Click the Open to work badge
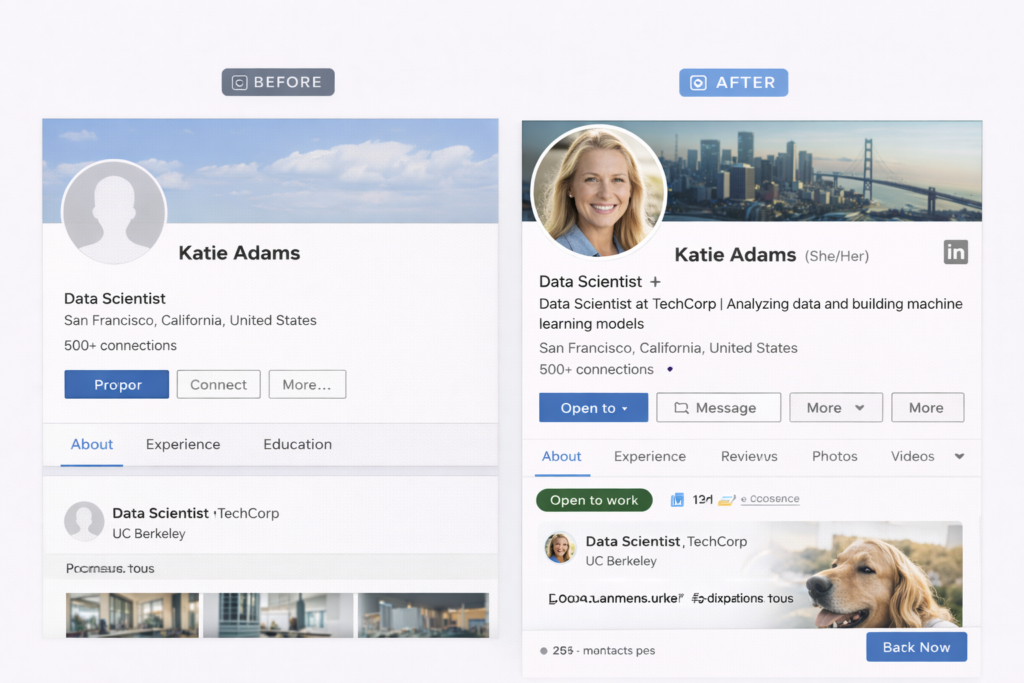1024x683 pixels. [594, 498]
